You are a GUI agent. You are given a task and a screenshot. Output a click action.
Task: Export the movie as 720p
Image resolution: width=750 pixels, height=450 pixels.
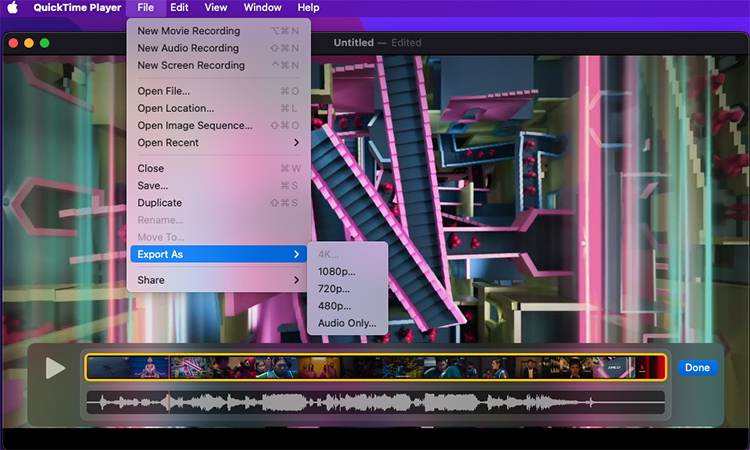pos(347,289)
